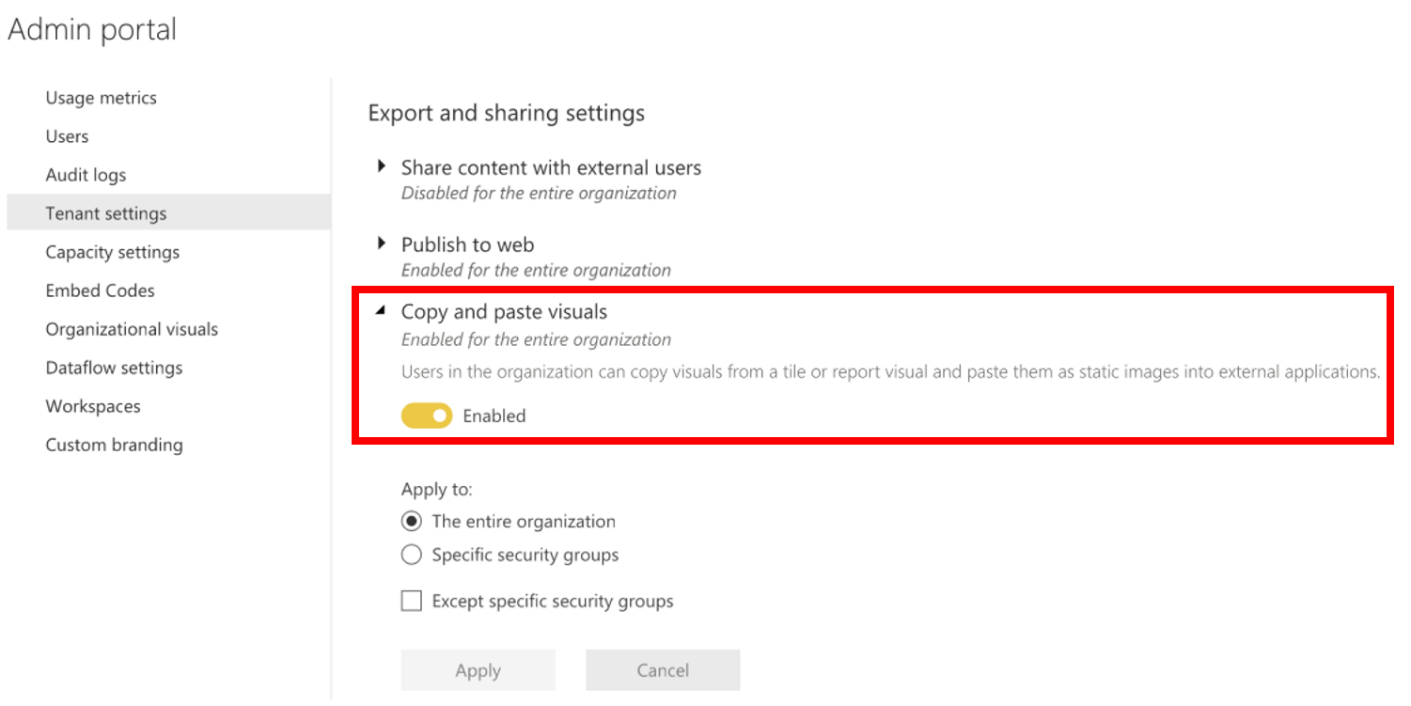Open Custom branding options
Image resolution: width=1411 pixels, height=706 pixels.
[113, 444]
